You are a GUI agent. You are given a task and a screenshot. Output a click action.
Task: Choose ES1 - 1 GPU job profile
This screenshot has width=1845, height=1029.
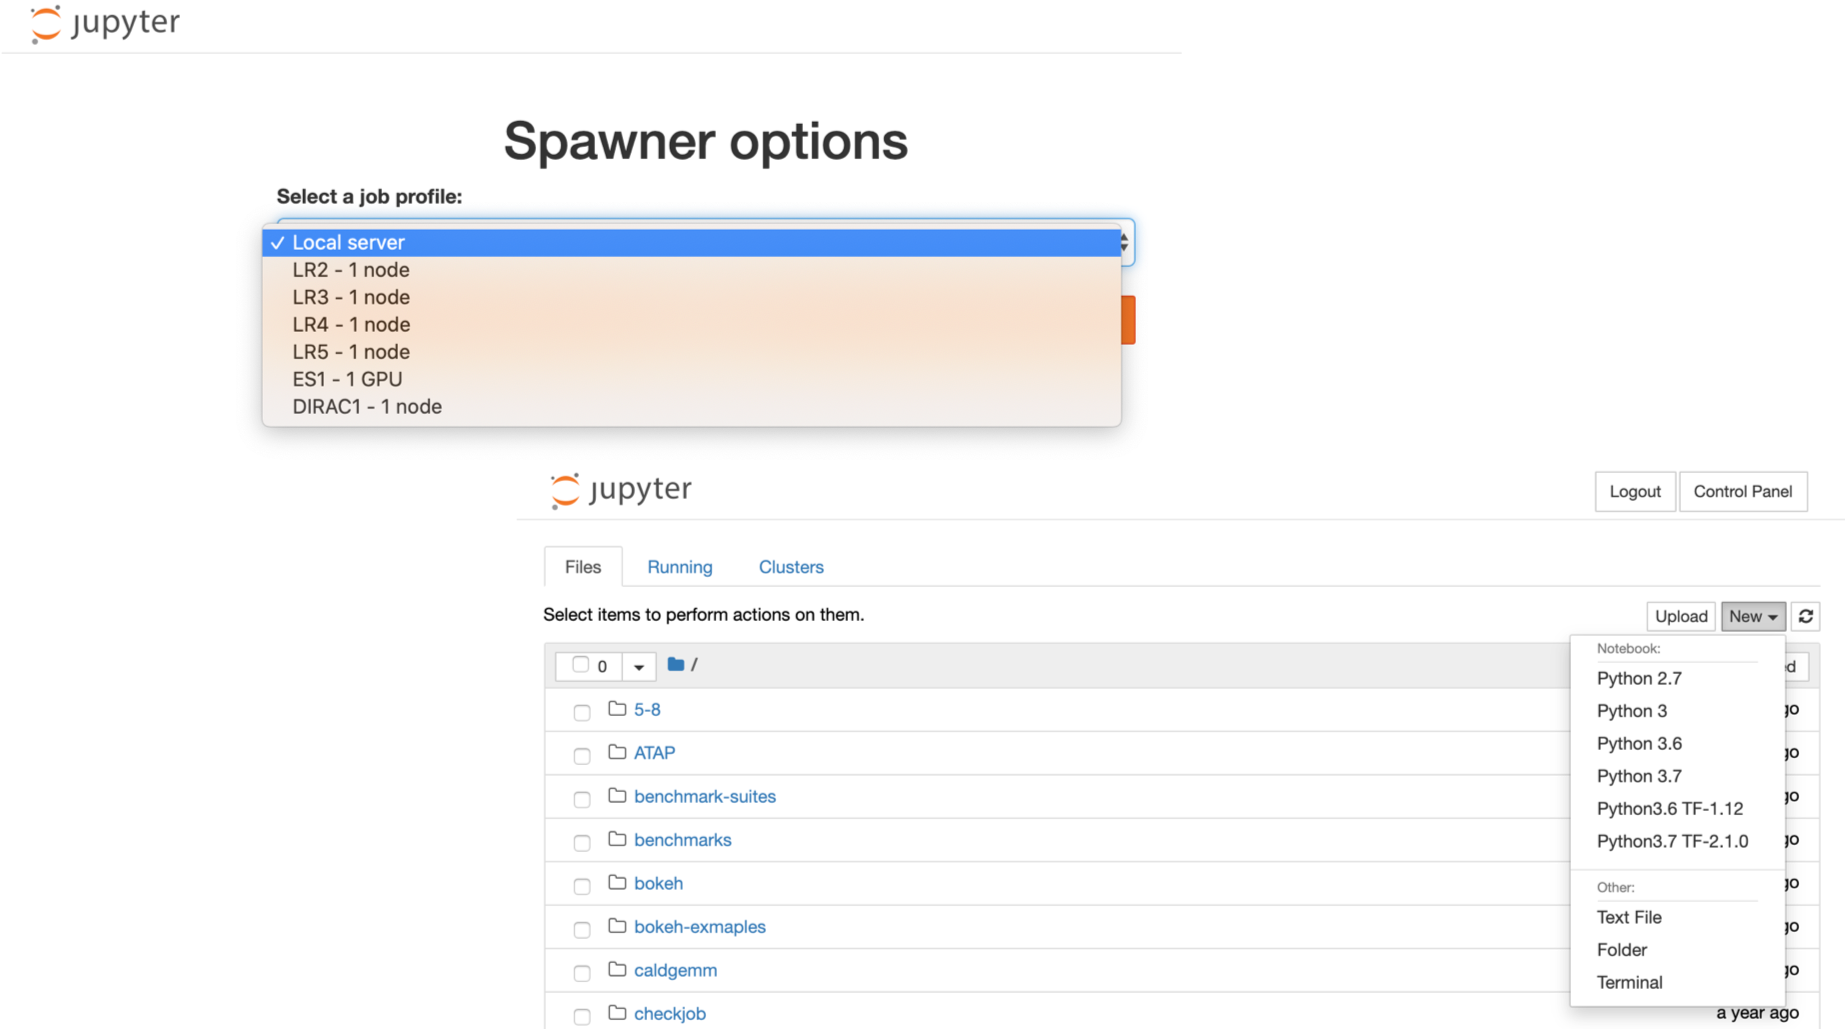click(x=347, y=379)
